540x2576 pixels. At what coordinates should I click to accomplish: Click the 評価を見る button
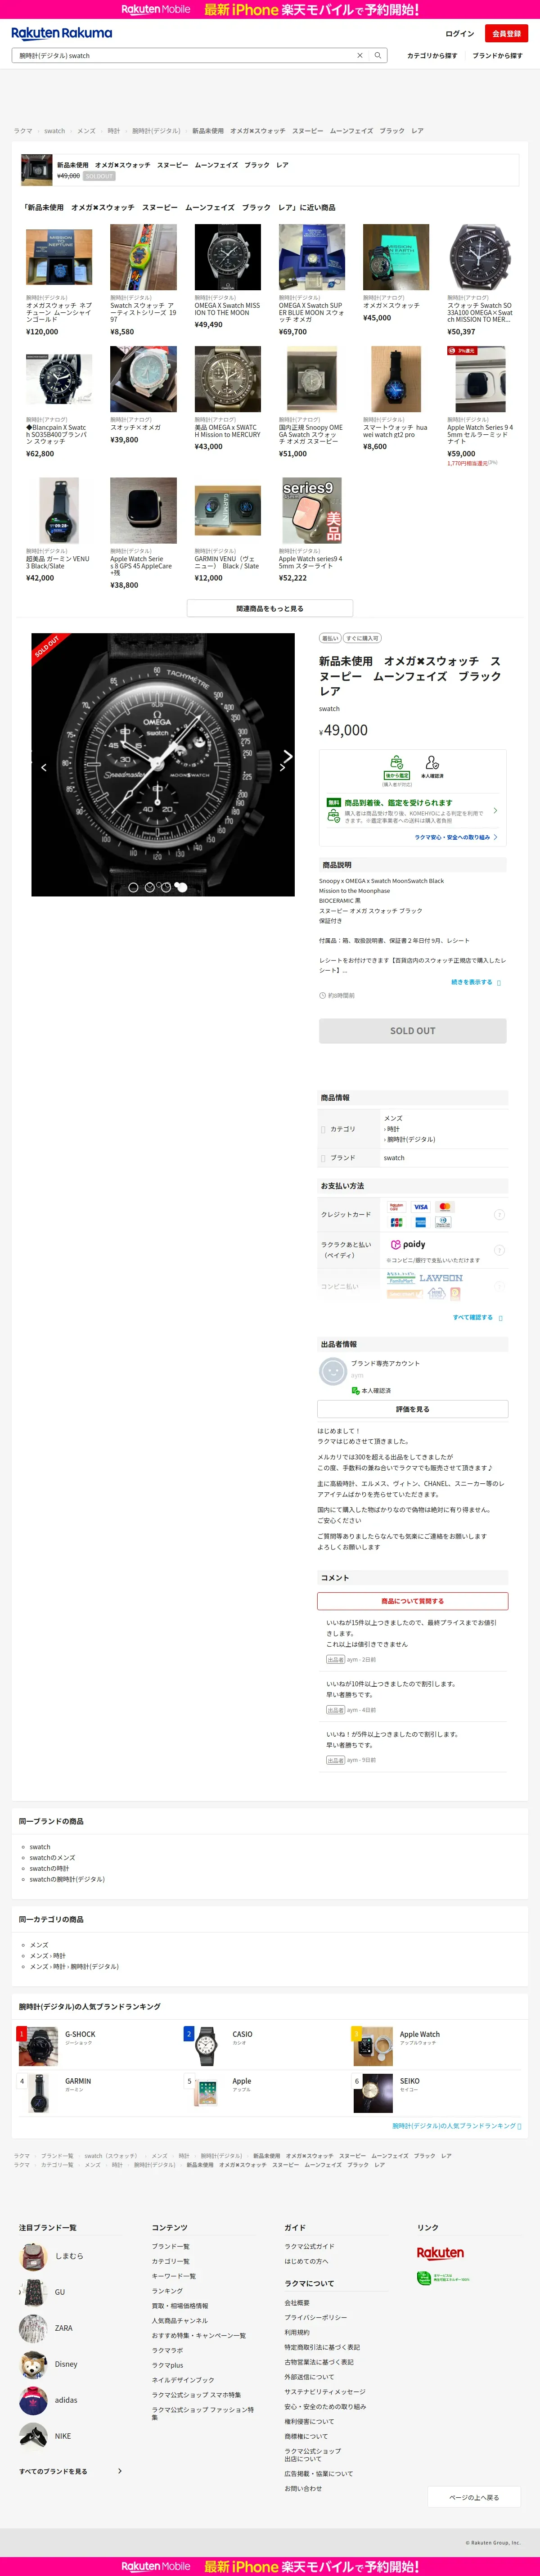pos(413,1409)
